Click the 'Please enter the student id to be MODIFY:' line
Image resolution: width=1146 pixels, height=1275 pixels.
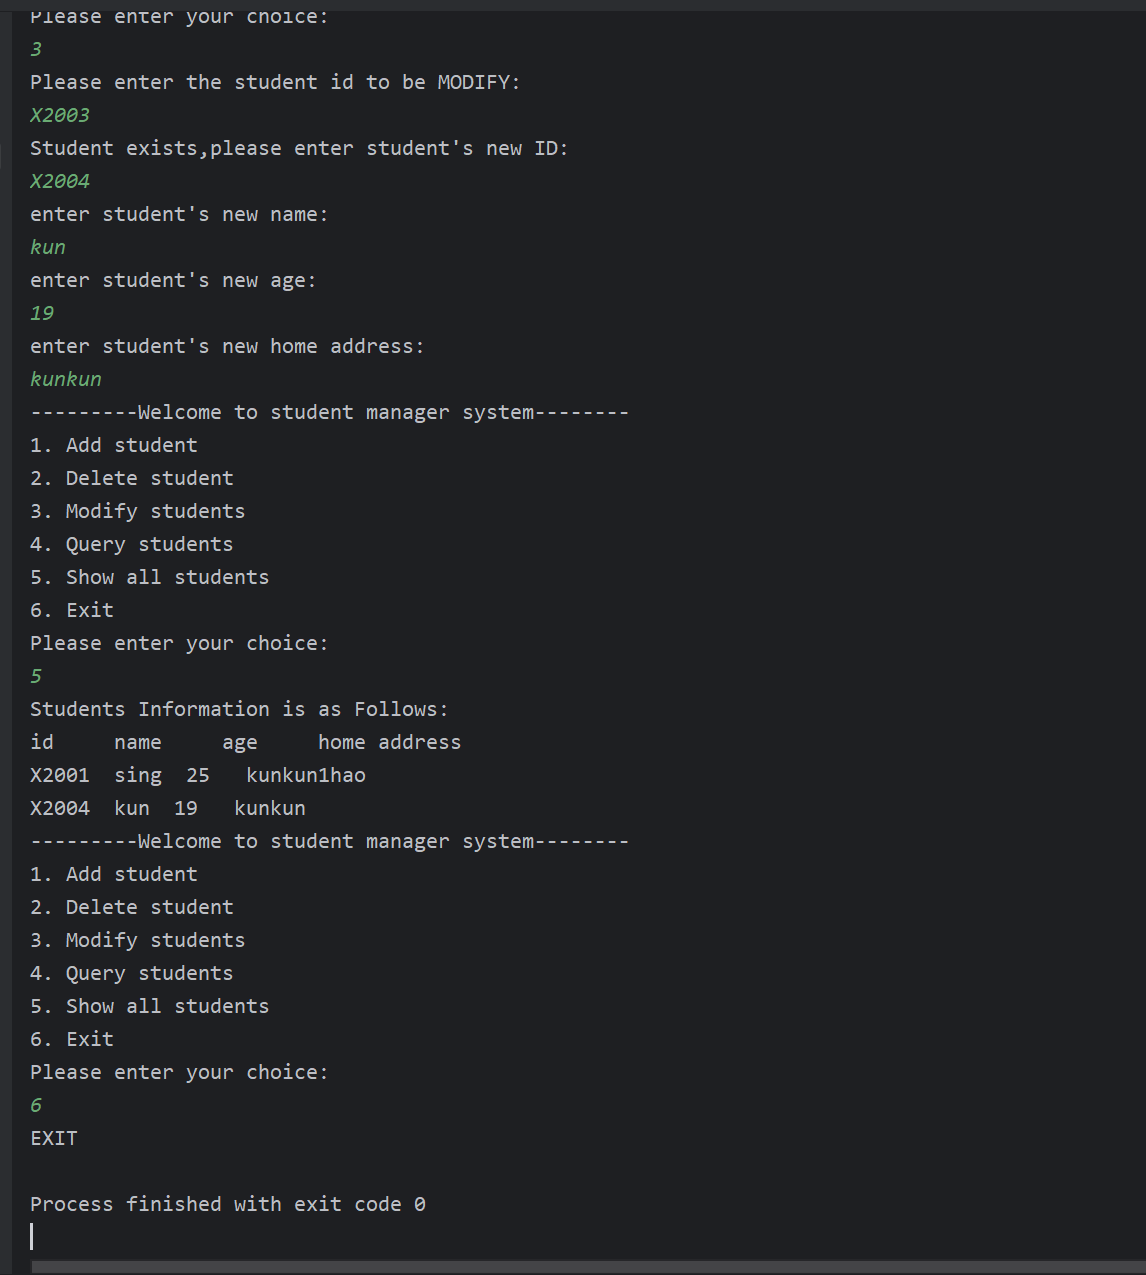point(275,82)
